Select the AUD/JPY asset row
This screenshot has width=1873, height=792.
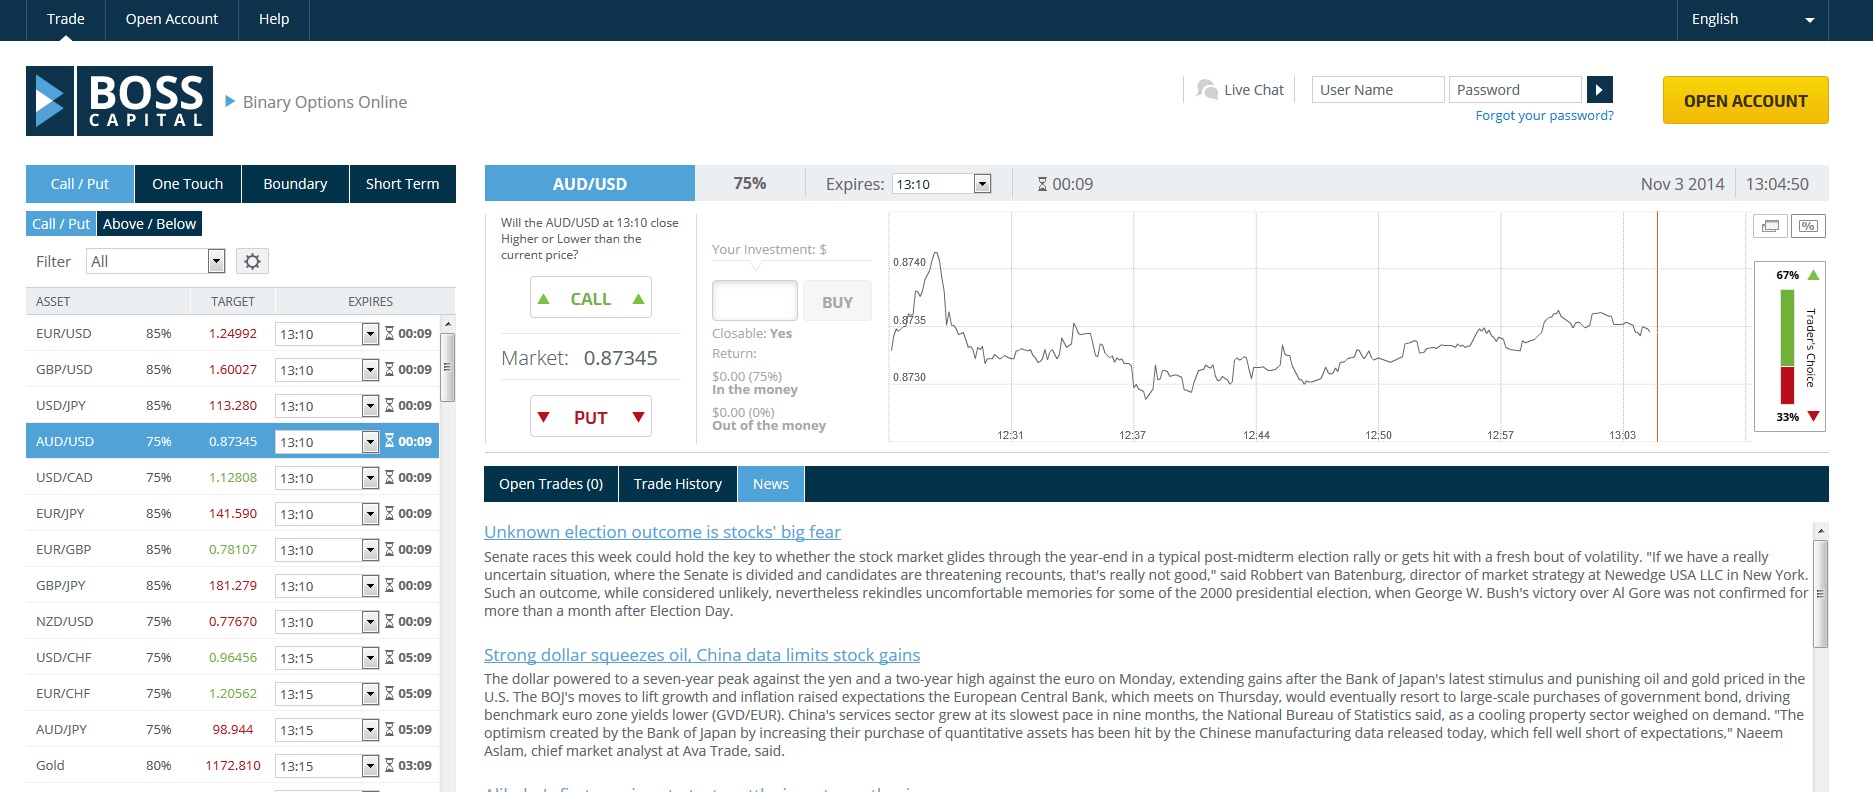(232, 729)
